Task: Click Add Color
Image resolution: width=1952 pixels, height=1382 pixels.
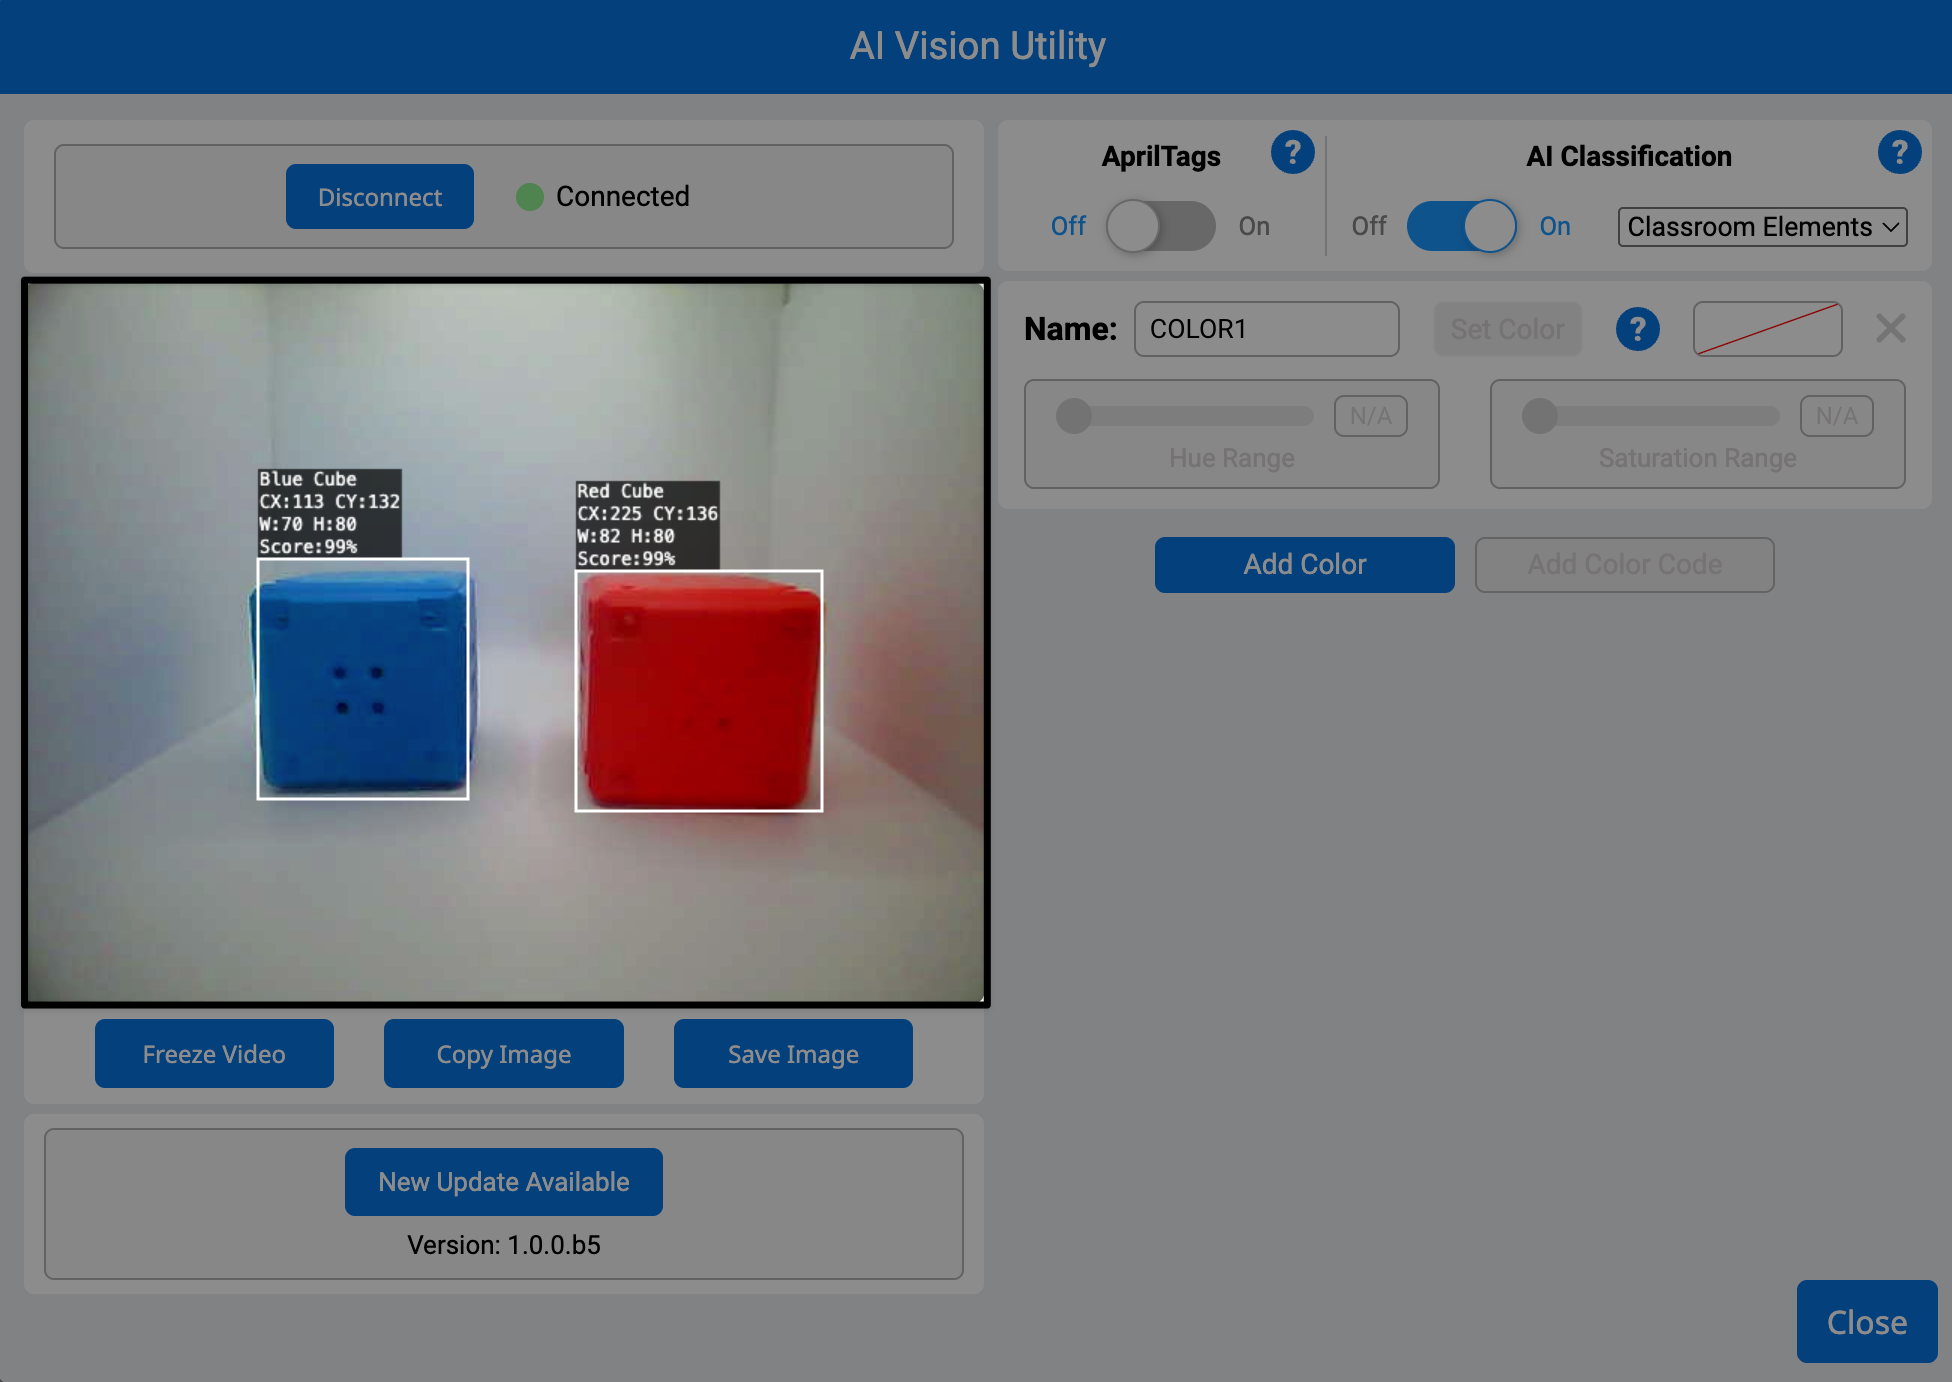Action: pyautogui.click(x=1304, y=564)
